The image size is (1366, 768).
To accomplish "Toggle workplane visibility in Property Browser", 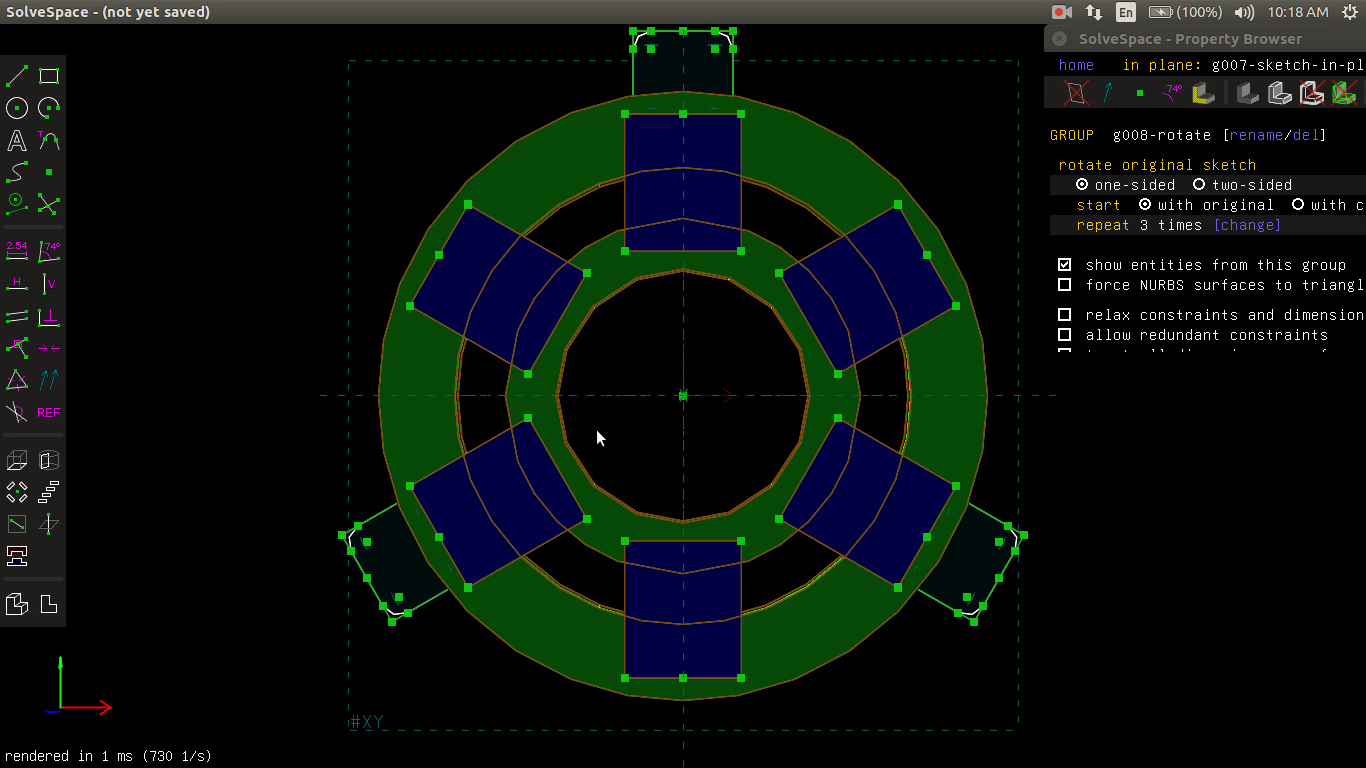I will tap(1076, 93).
